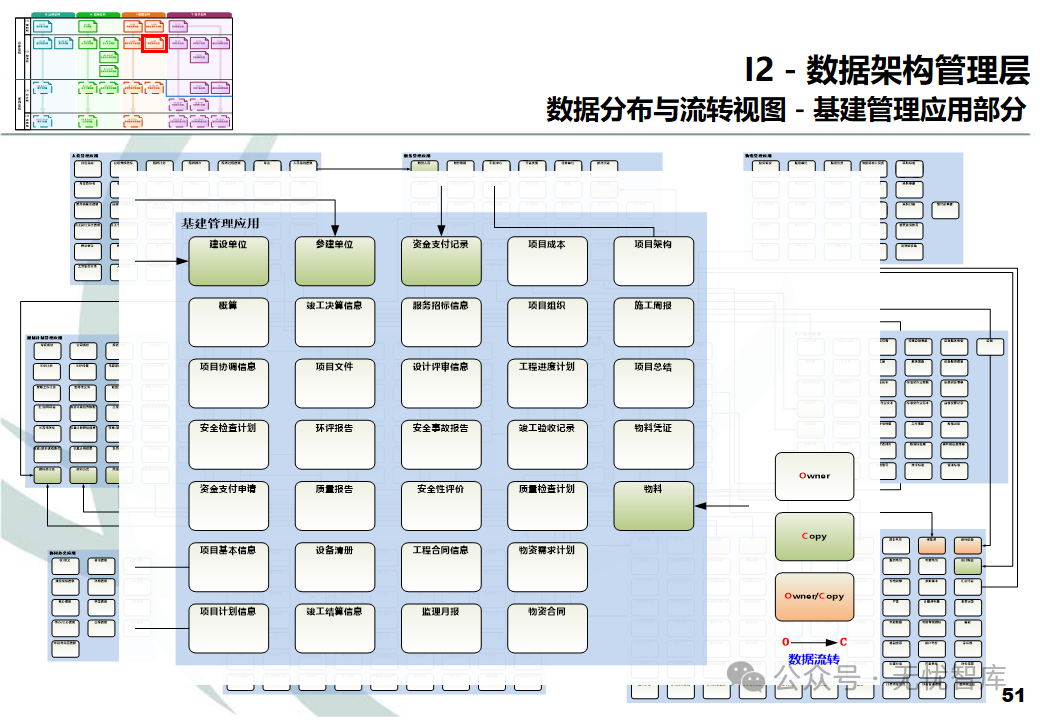This screenshot has width=1040, height=720.
Task: Click the green Copy legend swatch
Action: click(814, 536)
